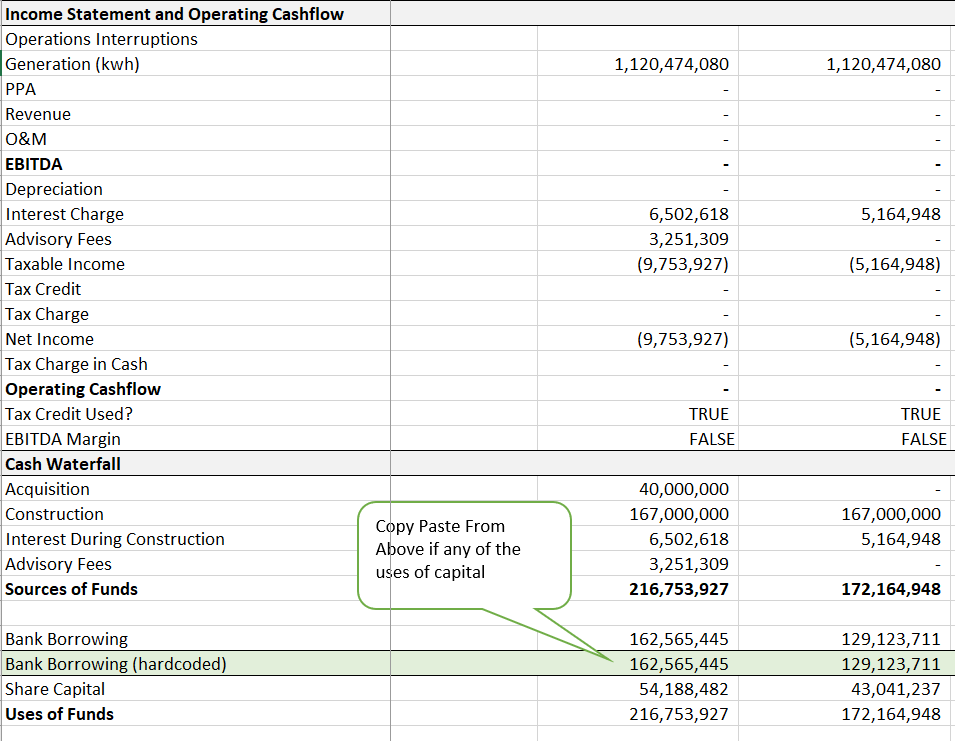Viewport: 955px width, 741px height.
Task: Select first 'TRUE' in Tax Credit Used row
Action: click(x=708, y=414)
